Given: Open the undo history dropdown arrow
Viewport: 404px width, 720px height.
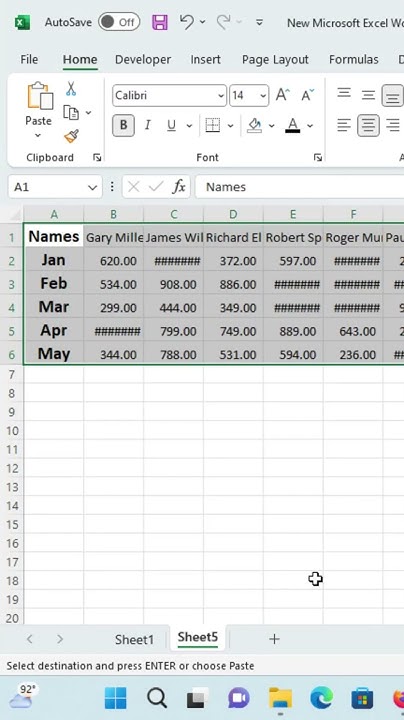Looking at the screenshot, I should click(202, 22).
